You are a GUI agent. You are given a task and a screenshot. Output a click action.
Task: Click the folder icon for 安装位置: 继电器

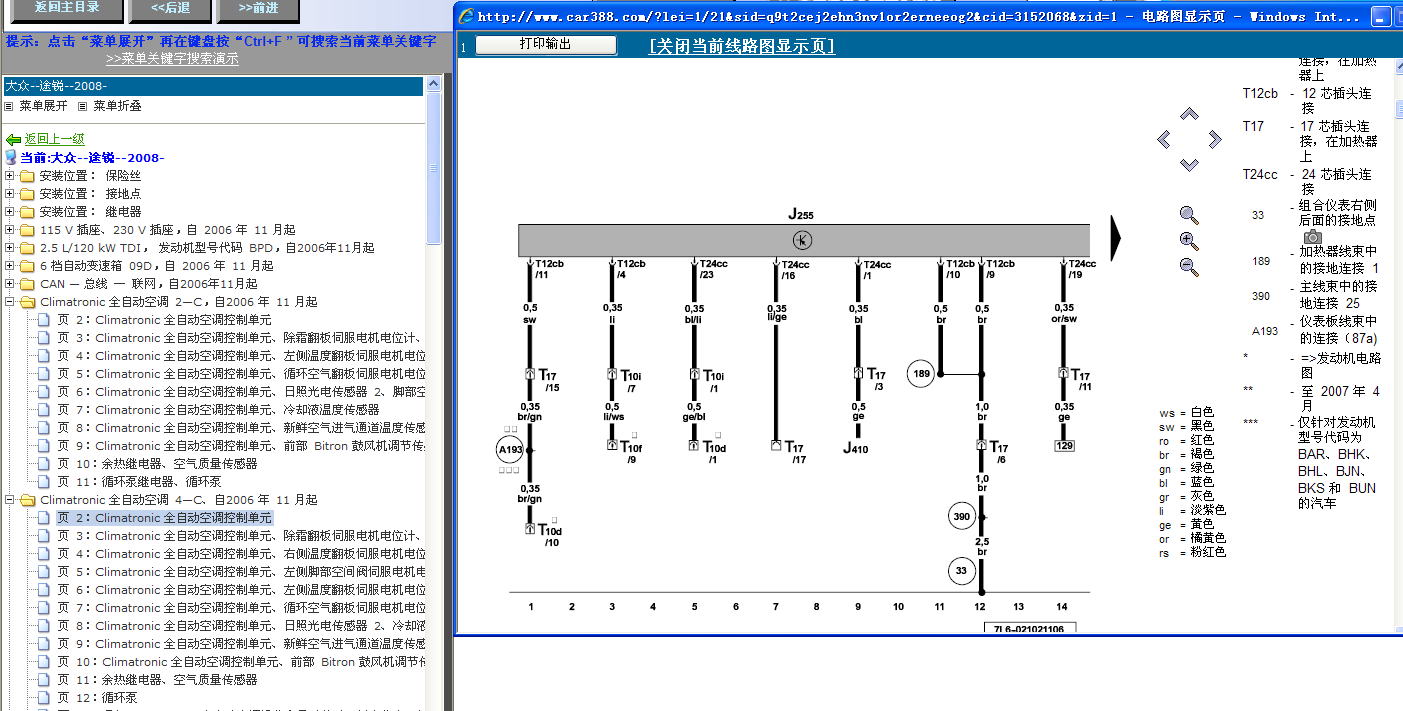pyautogui.click(x=27, y=212)
